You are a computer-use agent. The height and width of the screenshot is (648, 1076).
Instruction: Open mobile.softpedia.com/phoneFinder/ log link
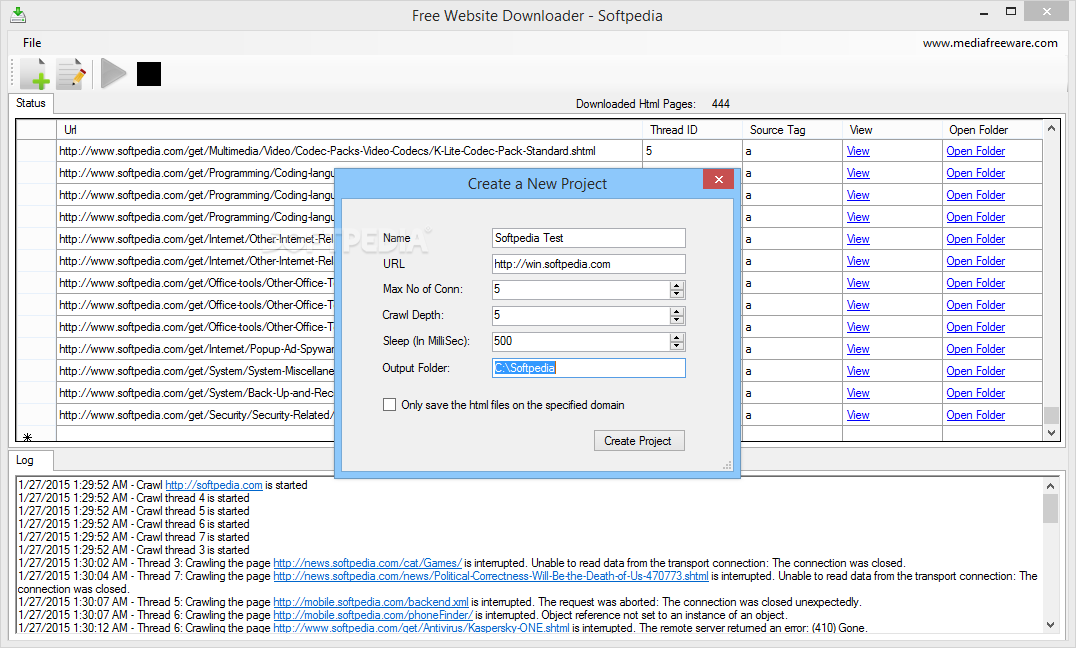[373, 615]
